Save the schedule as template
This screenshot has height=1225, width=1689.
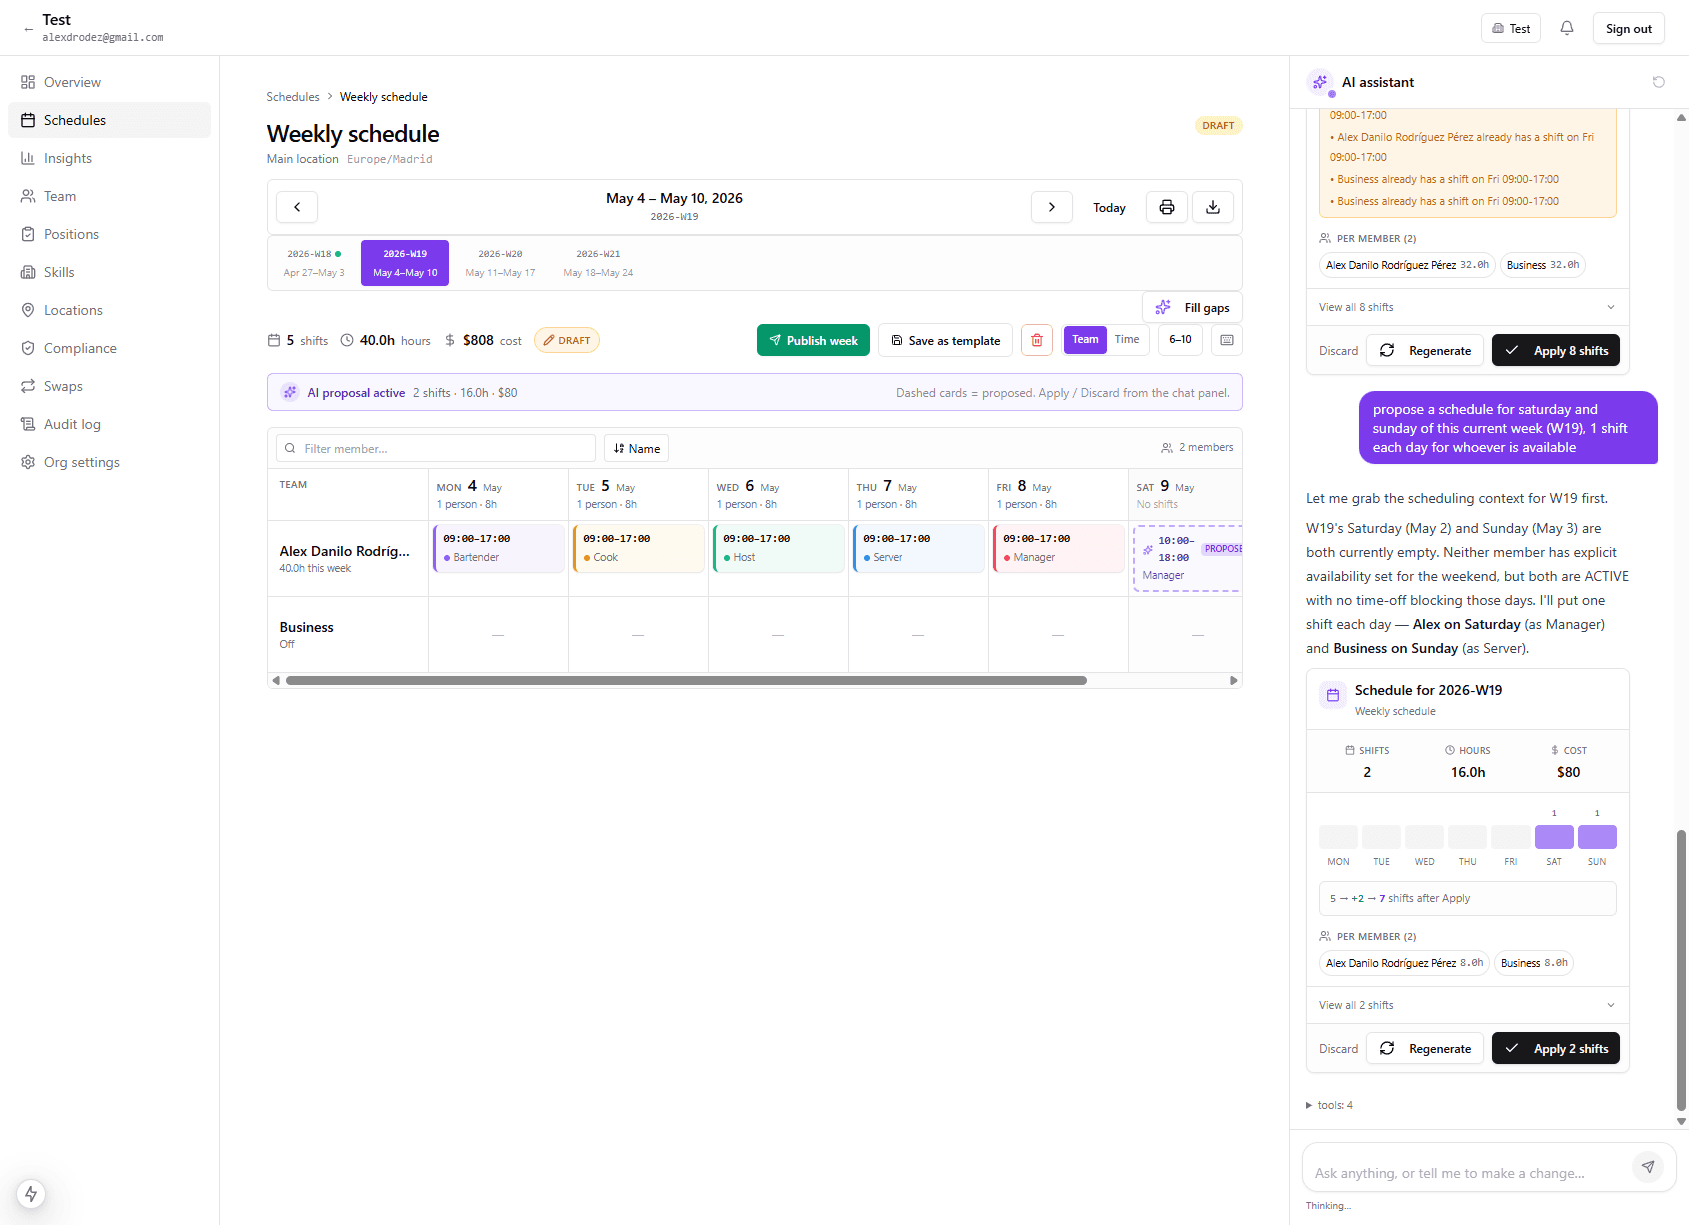click(x=945, y=340)
